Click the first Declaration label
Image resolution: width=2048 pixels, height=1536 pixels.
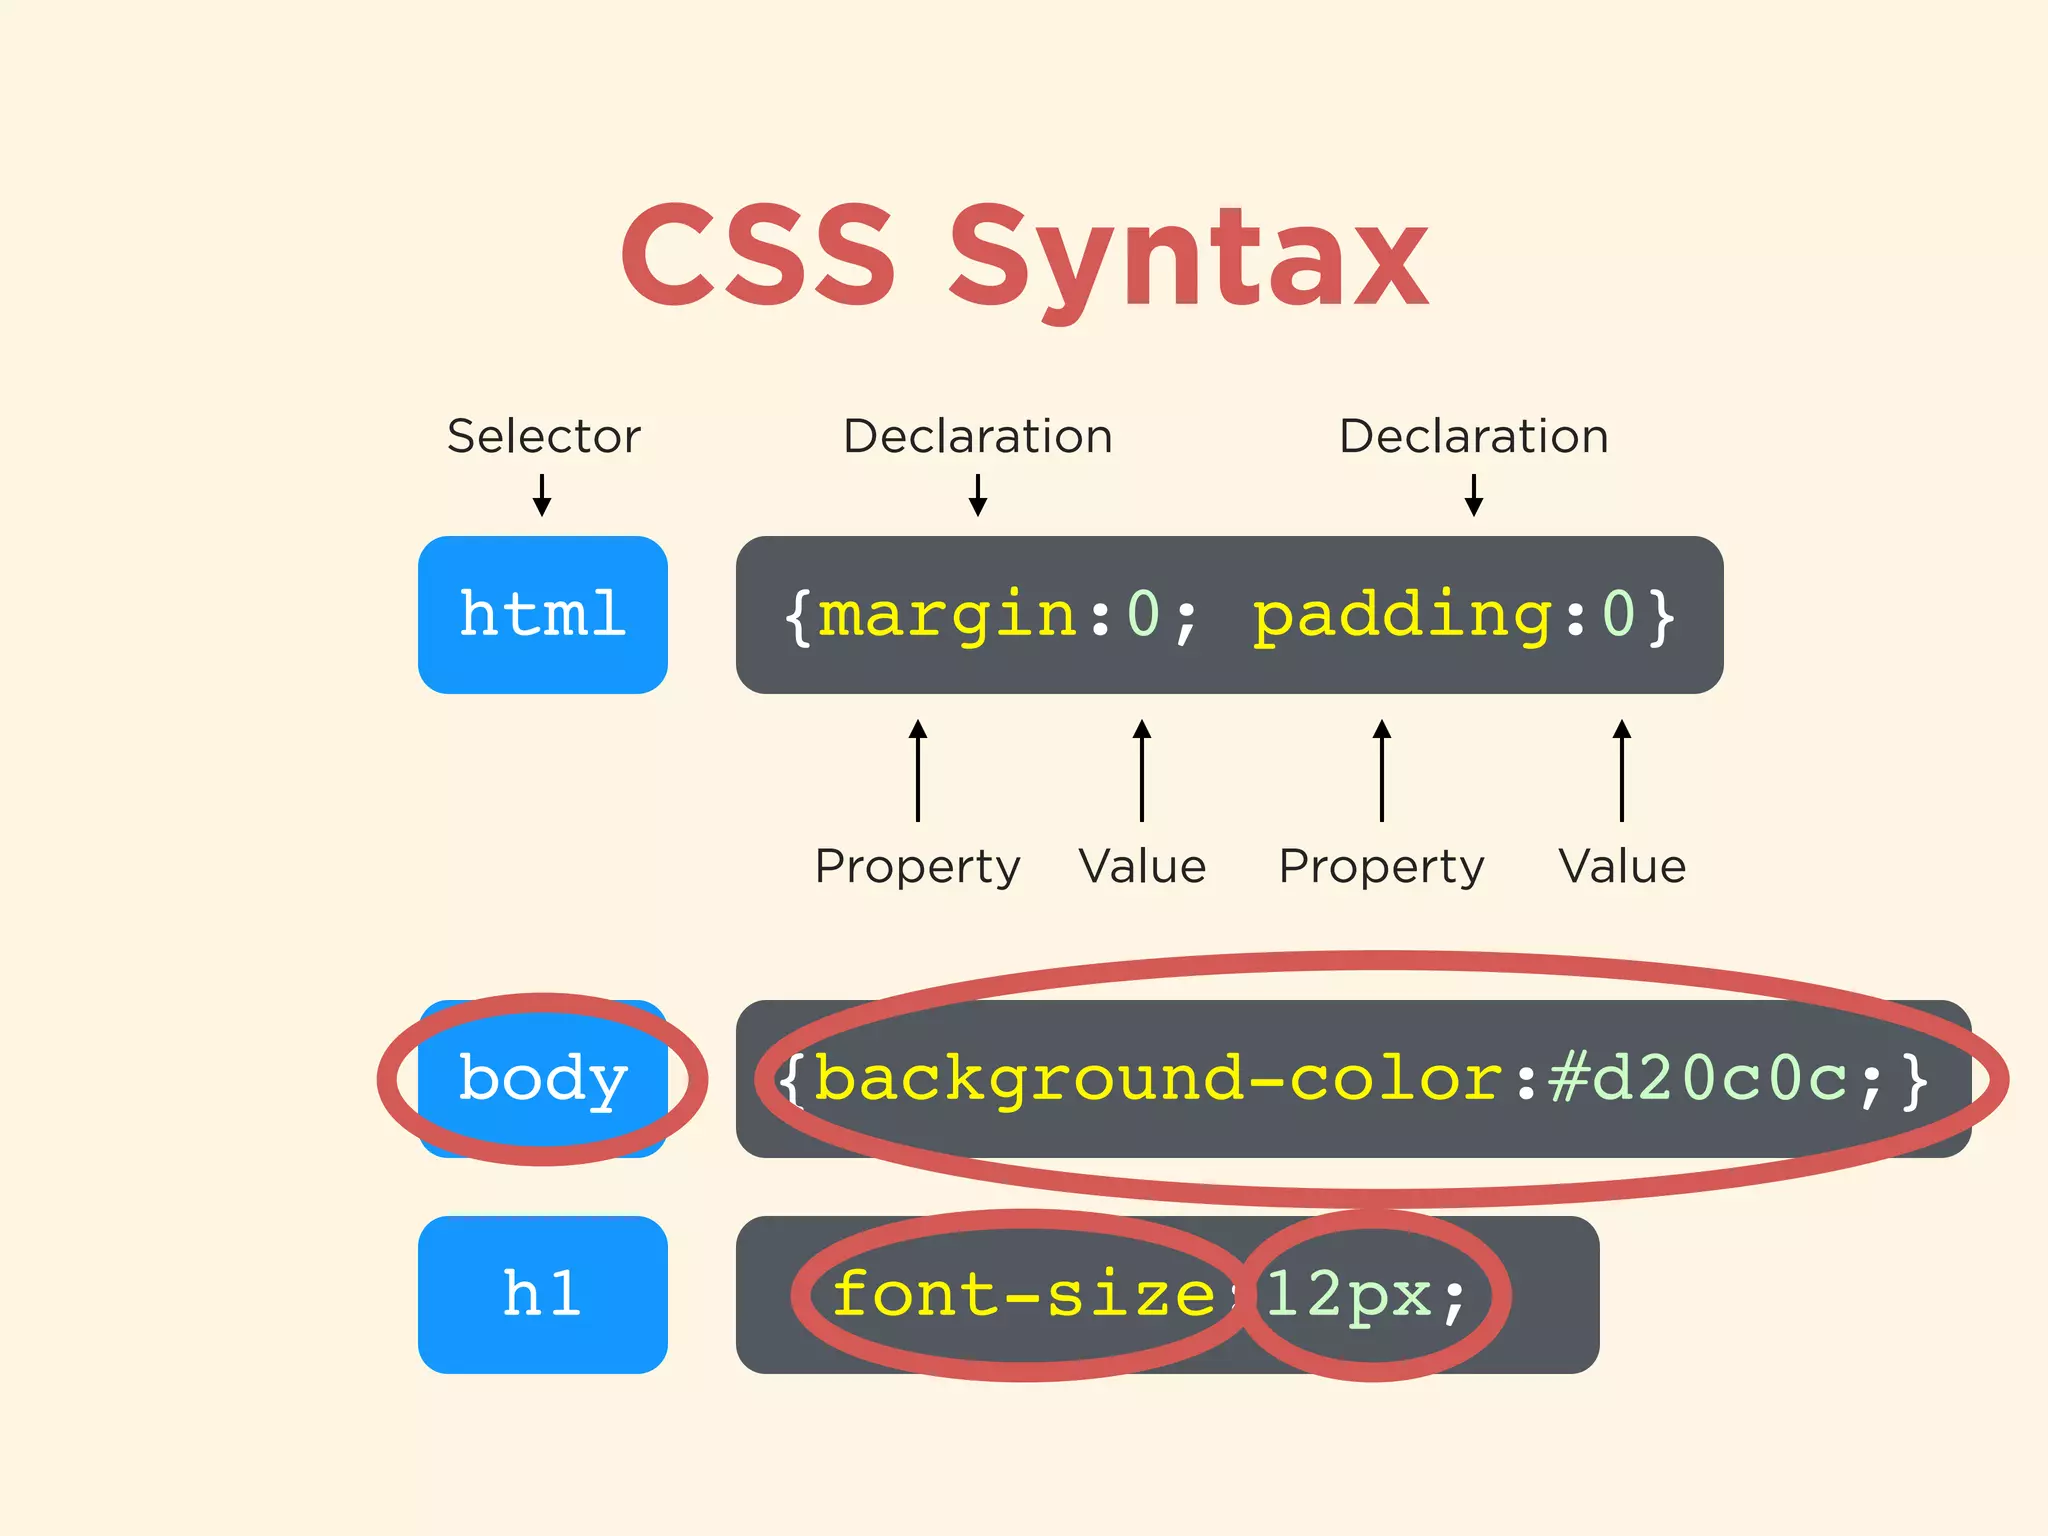coord(978,436)
